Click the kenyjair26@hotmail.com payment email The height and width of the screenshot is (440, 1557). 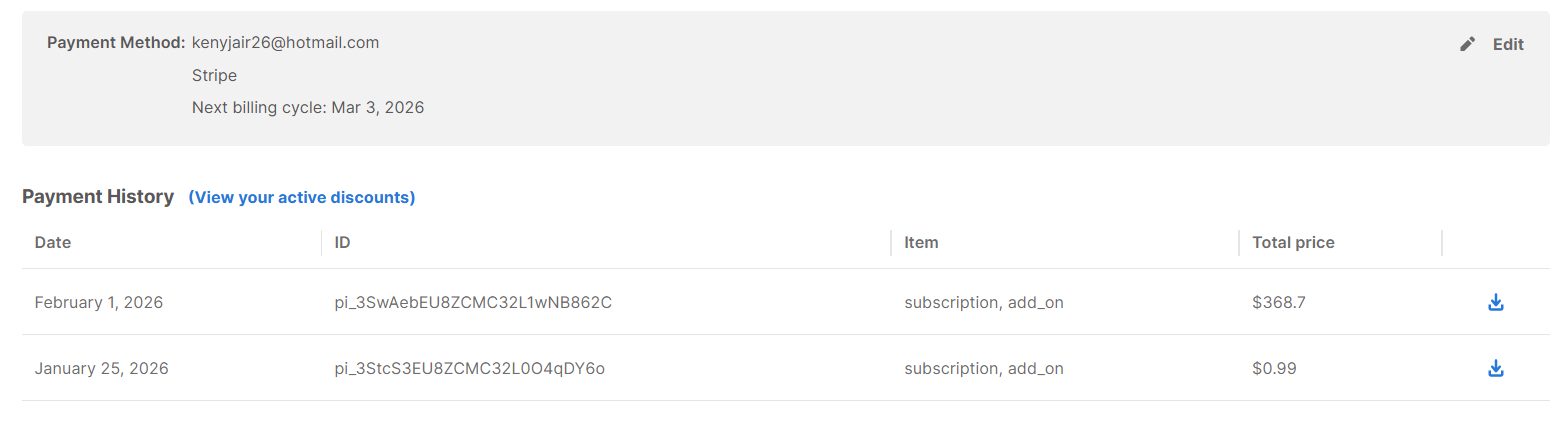coord(285,42)
